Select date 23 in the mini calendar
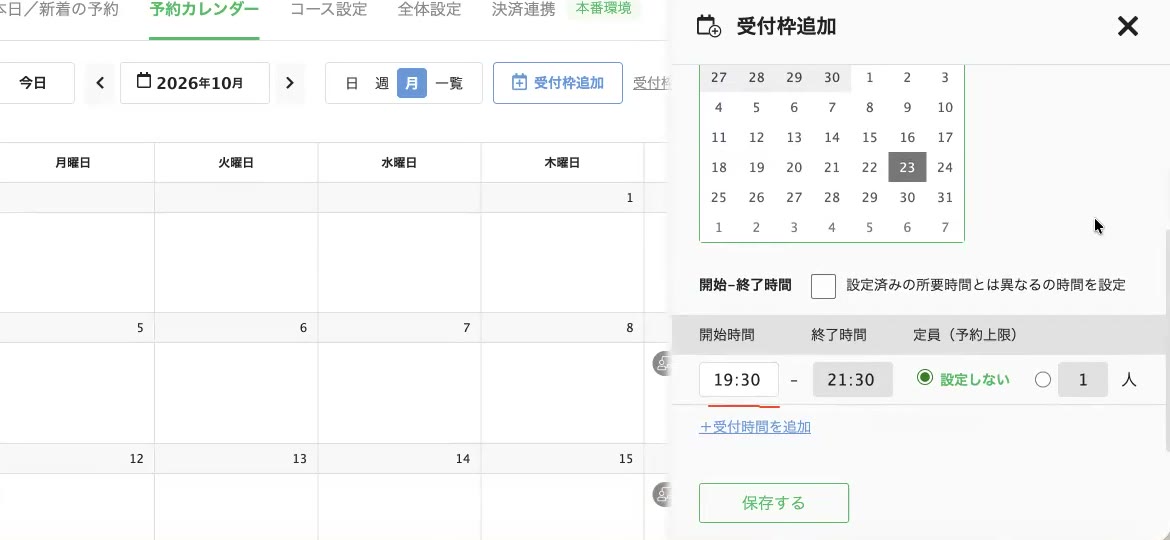 (x=907, y=167)
